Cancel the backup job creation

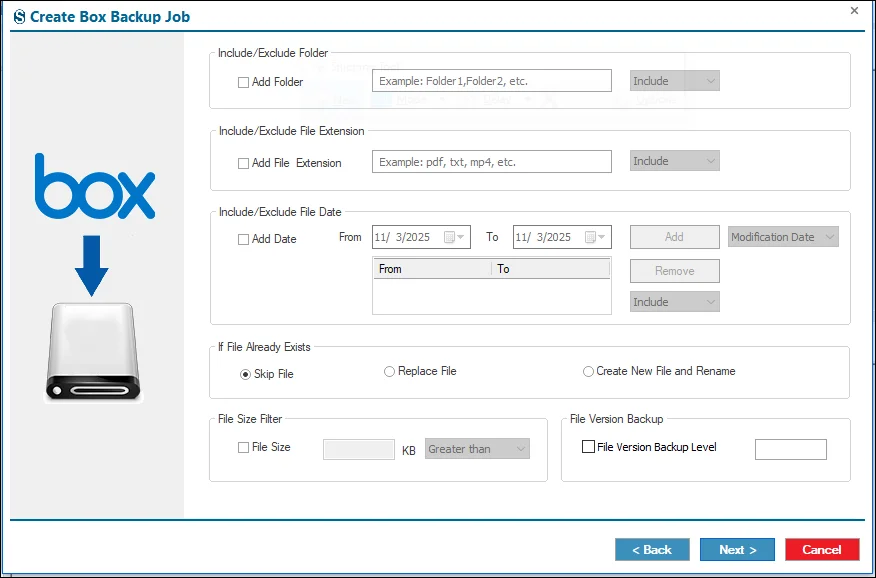click(822, 550)
